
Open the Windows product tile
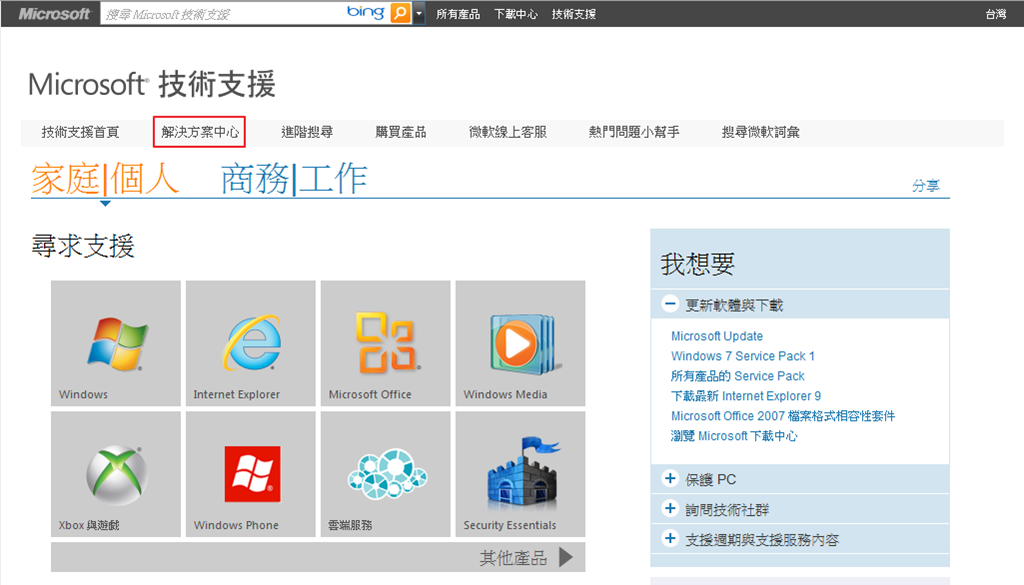click(116, 343)
